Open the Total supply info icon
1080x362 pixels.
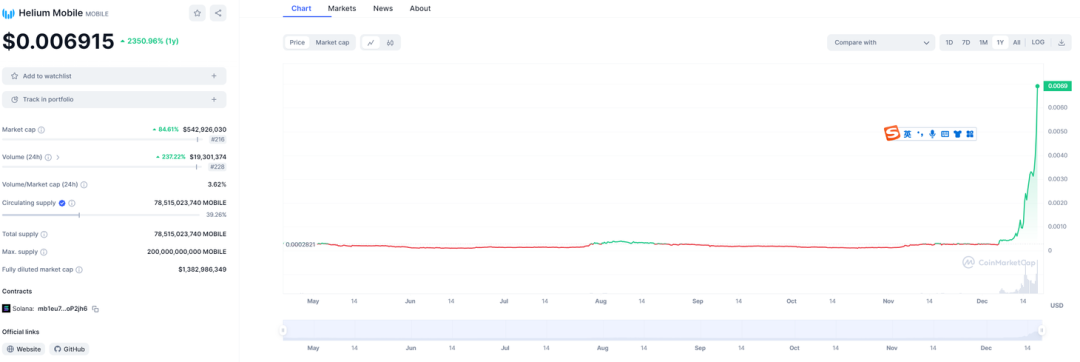(44, 234)
